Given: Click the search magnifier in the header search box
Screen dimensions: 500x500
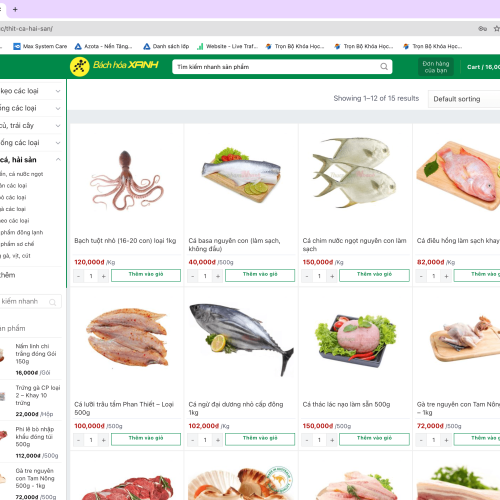Looking at the screenshot, I should point(384,66).
